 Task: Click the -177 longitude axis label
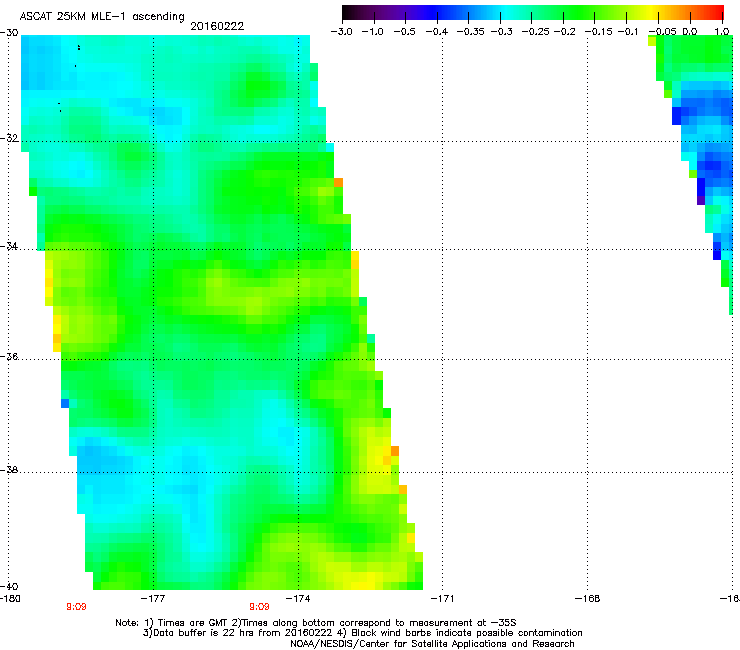(153, 599)
